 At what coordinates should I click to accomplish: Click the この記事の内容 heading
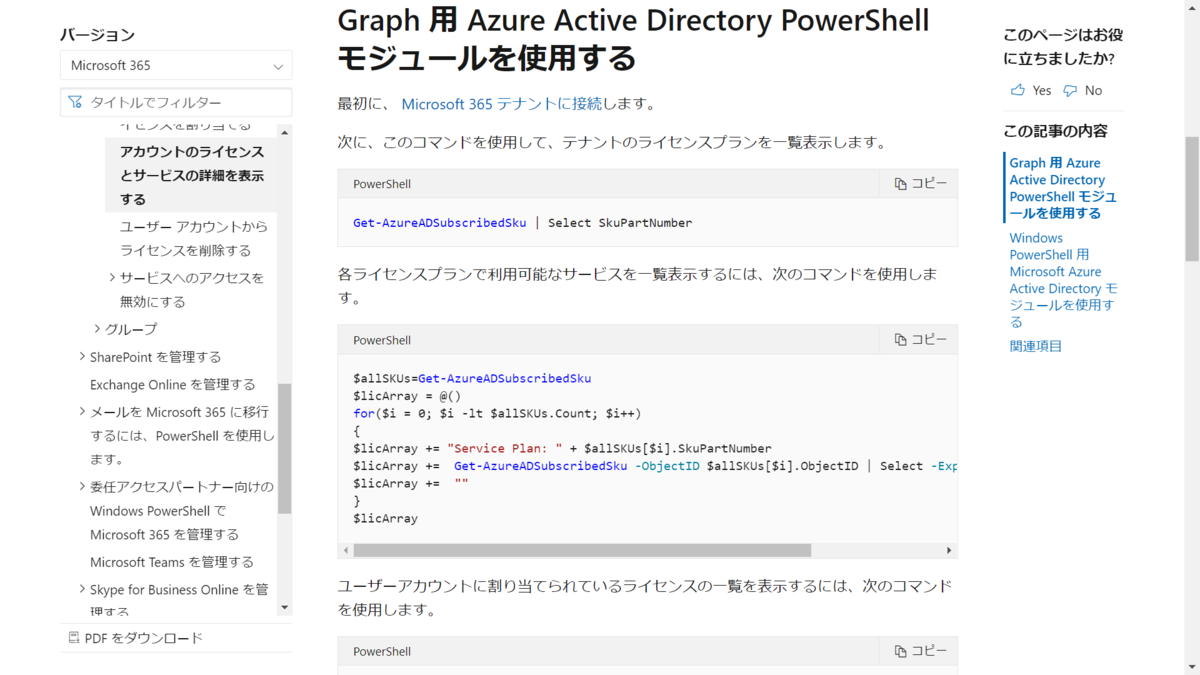coord(1055,131)
